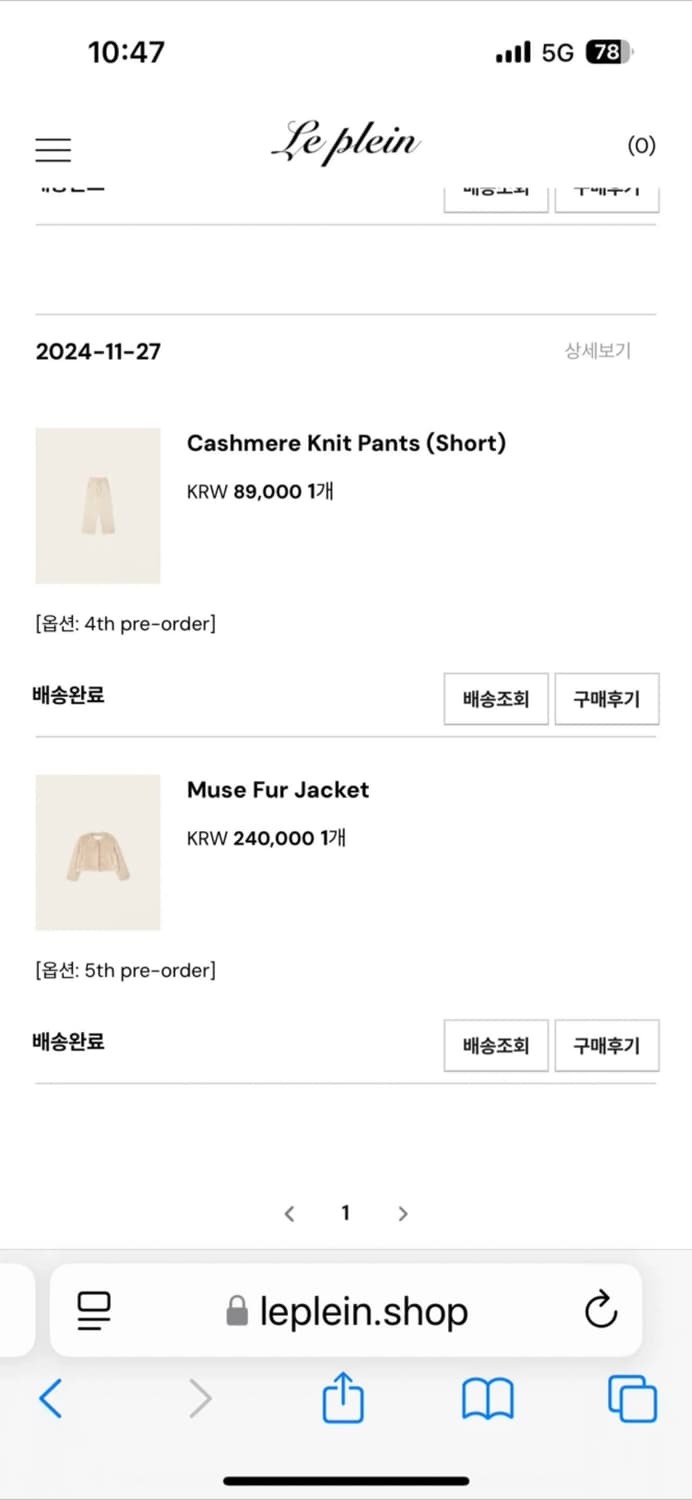692x1500 pixels.
Task: View the Cashmere Knit Pants thumbnail
Action: pyautogui.click(x=97, y=505)
